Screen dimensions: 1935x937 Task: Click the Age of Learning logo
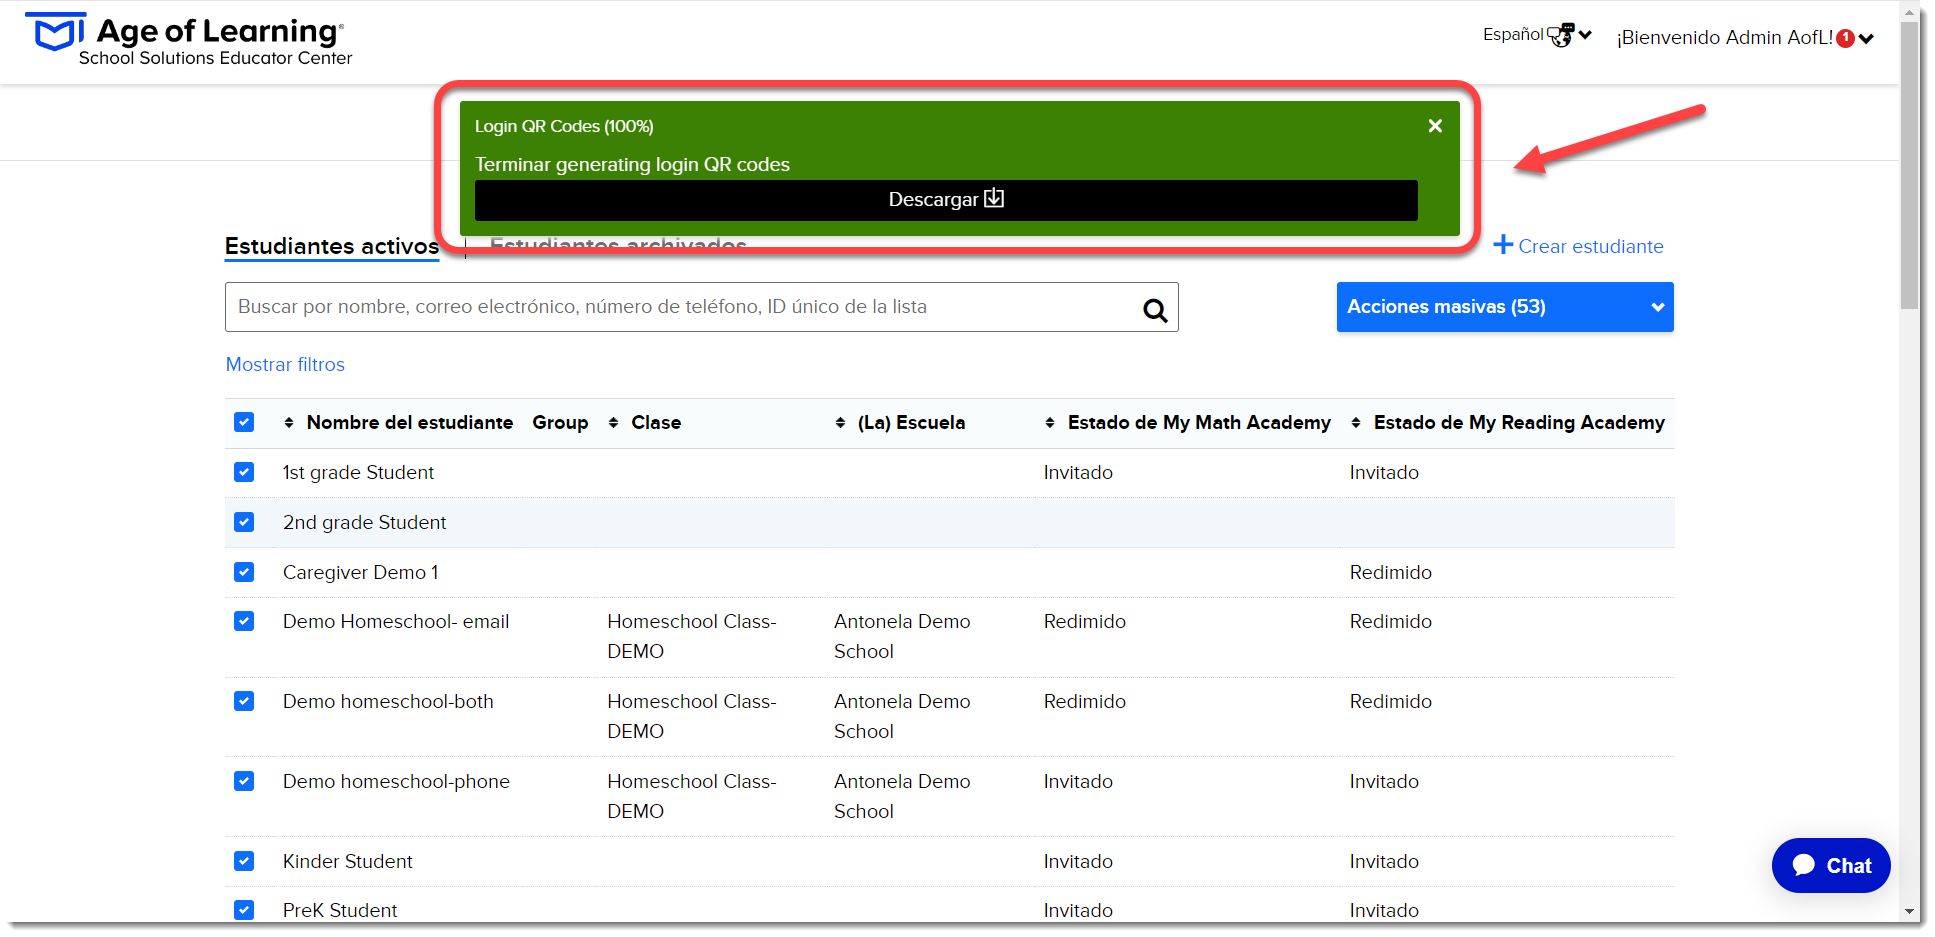tap(188, 40)
